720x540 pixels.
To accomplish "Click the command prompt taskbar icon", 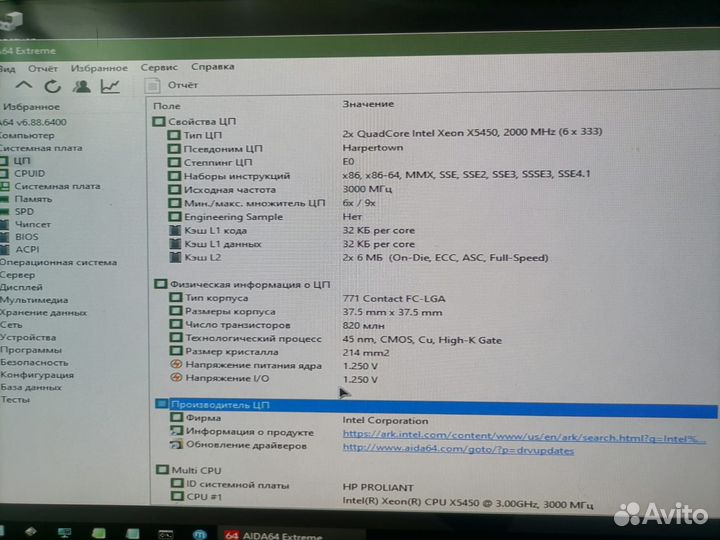I will [165, 534].
